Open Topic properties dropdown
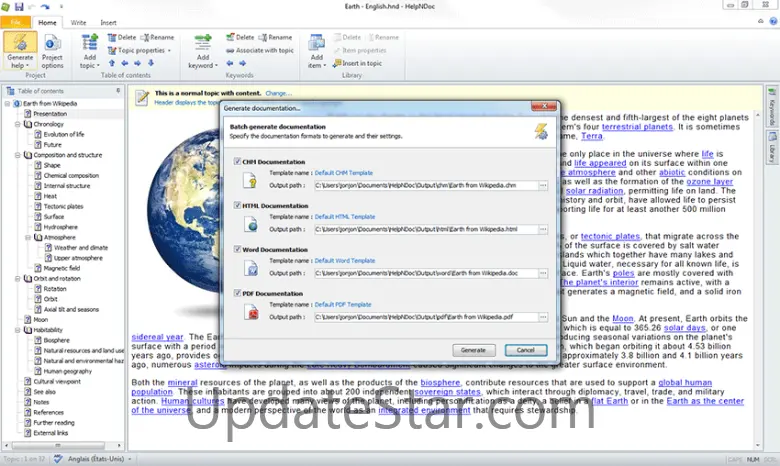780x466 pixels. (x=139, y=50)
